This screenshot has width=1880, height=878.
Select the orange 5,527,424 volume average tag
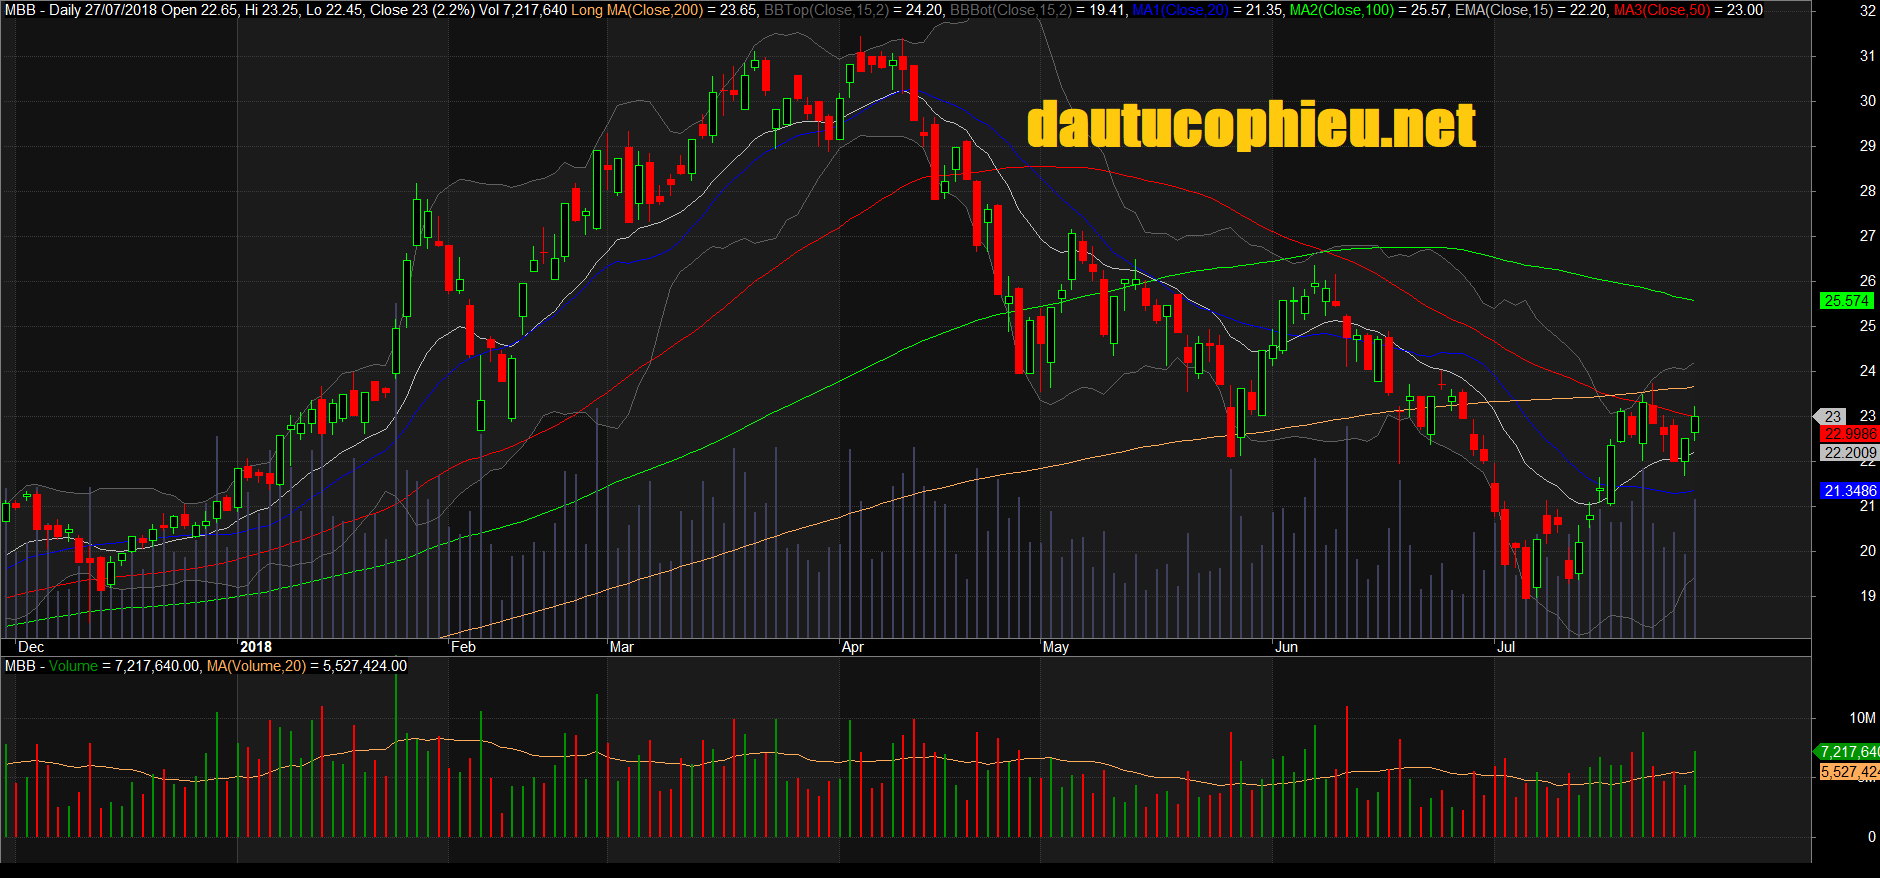[x=1849, y=772]
